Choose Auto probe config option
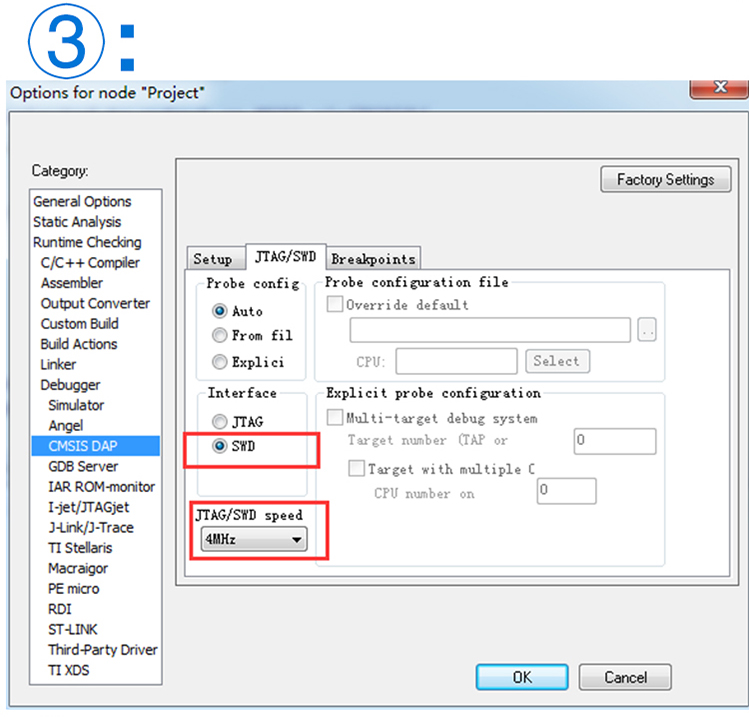The width and height of the screenshot is (749, 717). click(x=220, y=311)
